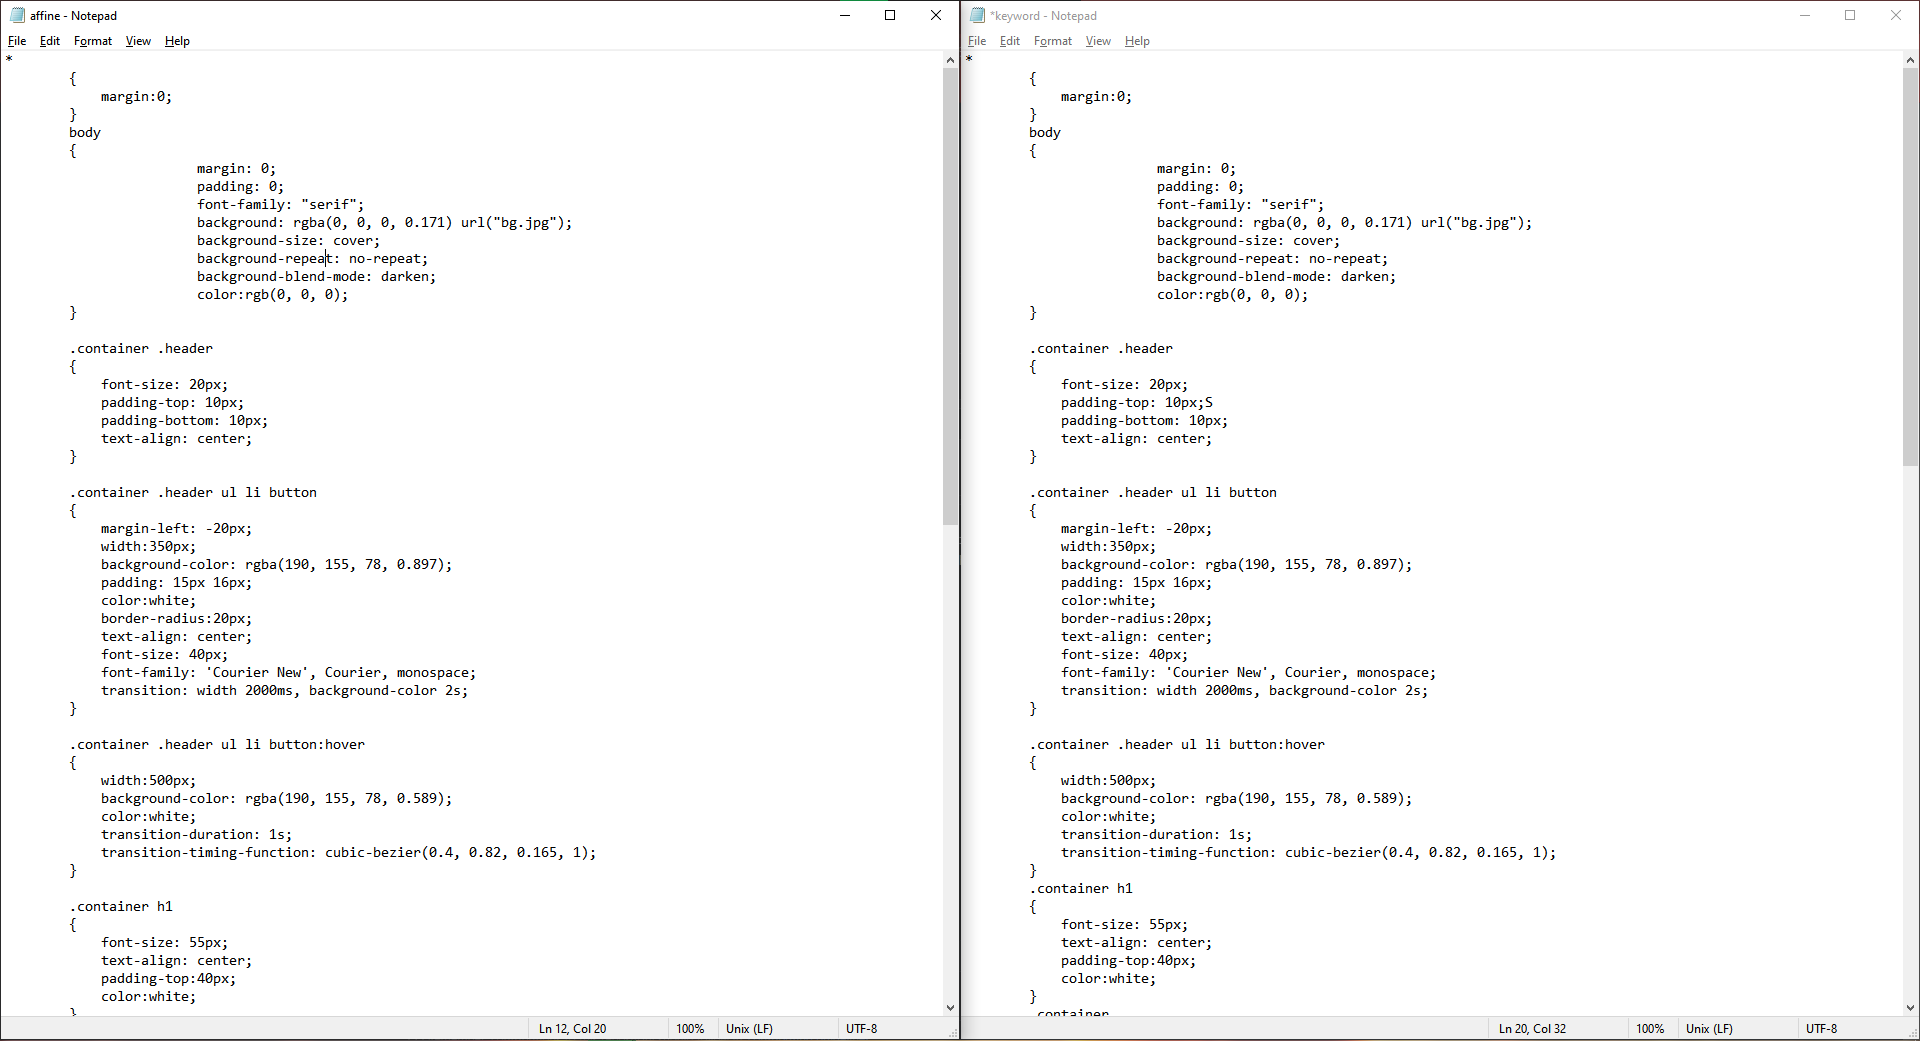Click "Unix (LF)" in the affine status bar
This screenshot has width=1920, height=1041.
coord(749,1029)
